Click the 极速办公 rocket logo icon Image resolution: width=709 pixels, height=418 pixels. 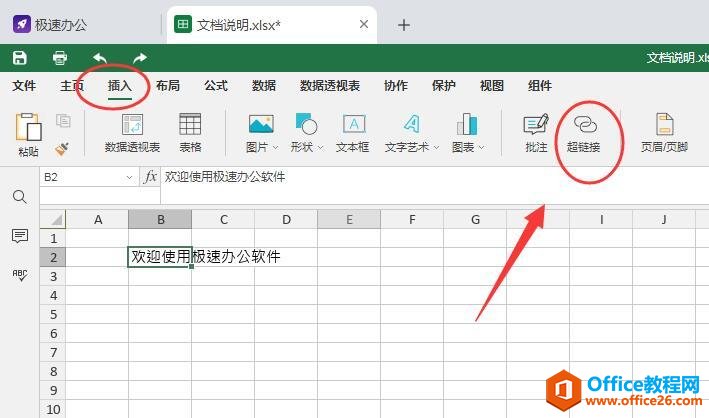point(22,24)
